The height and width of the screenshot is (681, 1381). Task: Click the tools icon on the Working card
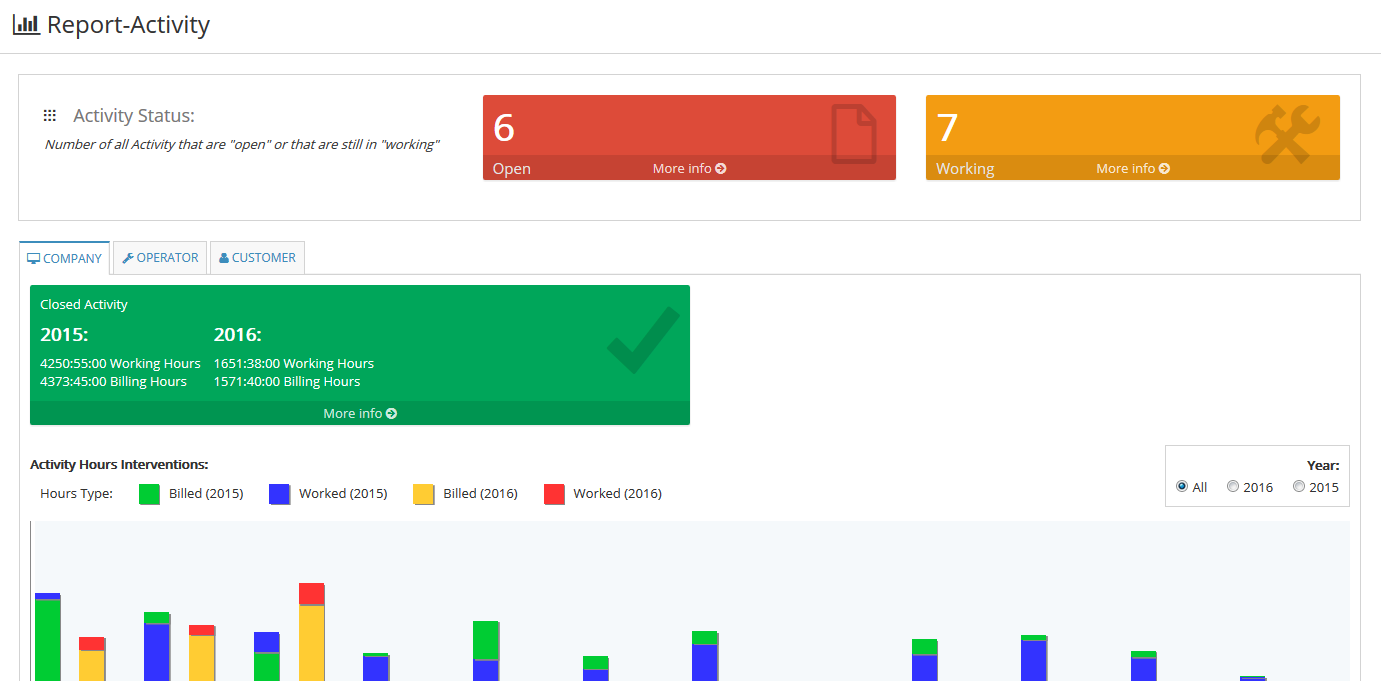point(1288,134)
